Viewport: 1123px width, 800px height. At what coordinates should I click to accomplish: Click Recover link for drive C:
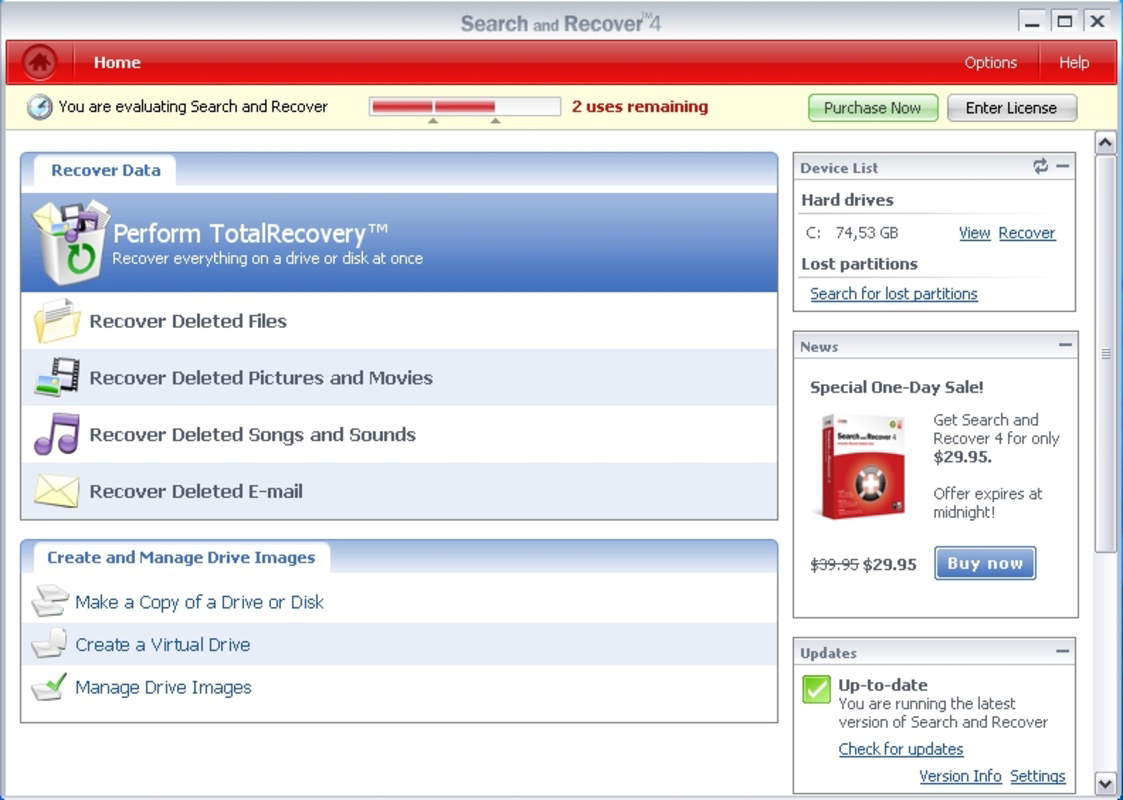[x=1026, y=233]
